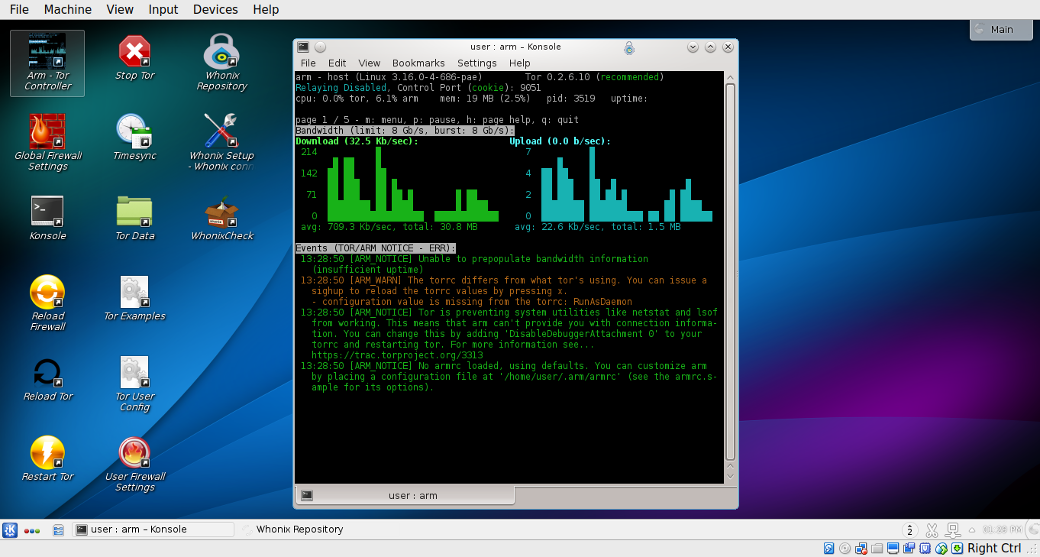1040x557 pixels.
Task: Open User Firewall Settings desktop icon
Action: point(135,464)
